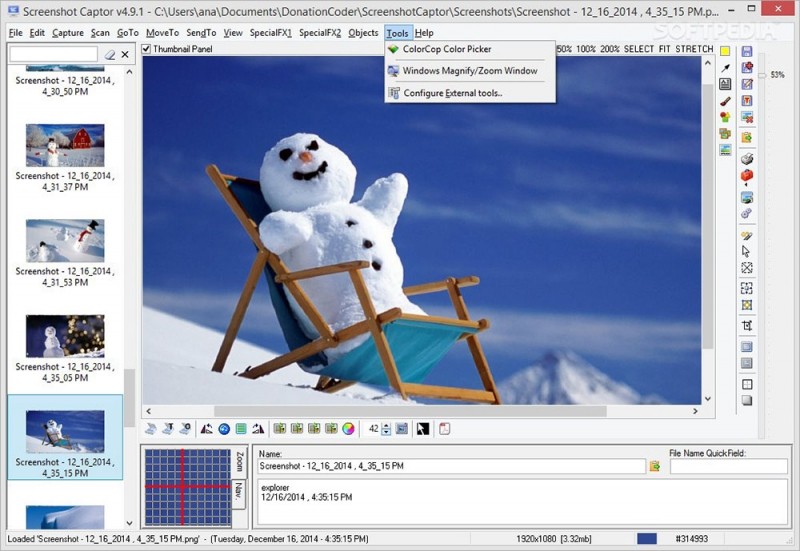Click the first scanner icon in bottom toolbar
The width and height of the screenshot is (800, 551).
[151, 429]
